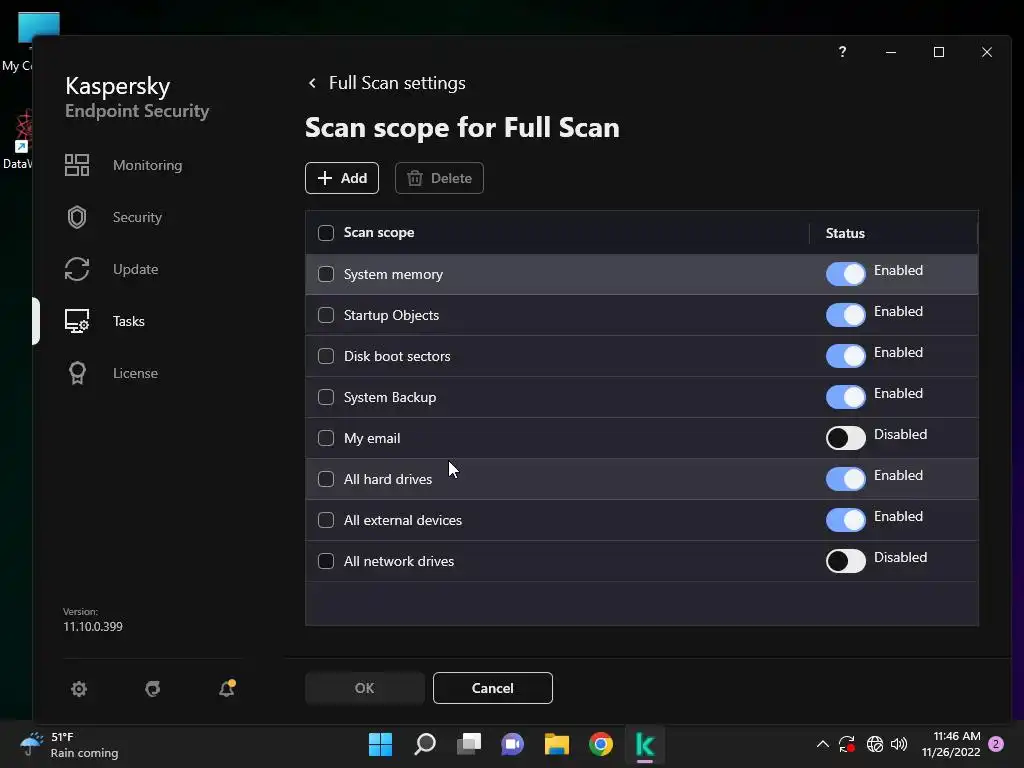Go to Tasks in sidebar
Viewport: 1024px width, 768px height.
129,321
